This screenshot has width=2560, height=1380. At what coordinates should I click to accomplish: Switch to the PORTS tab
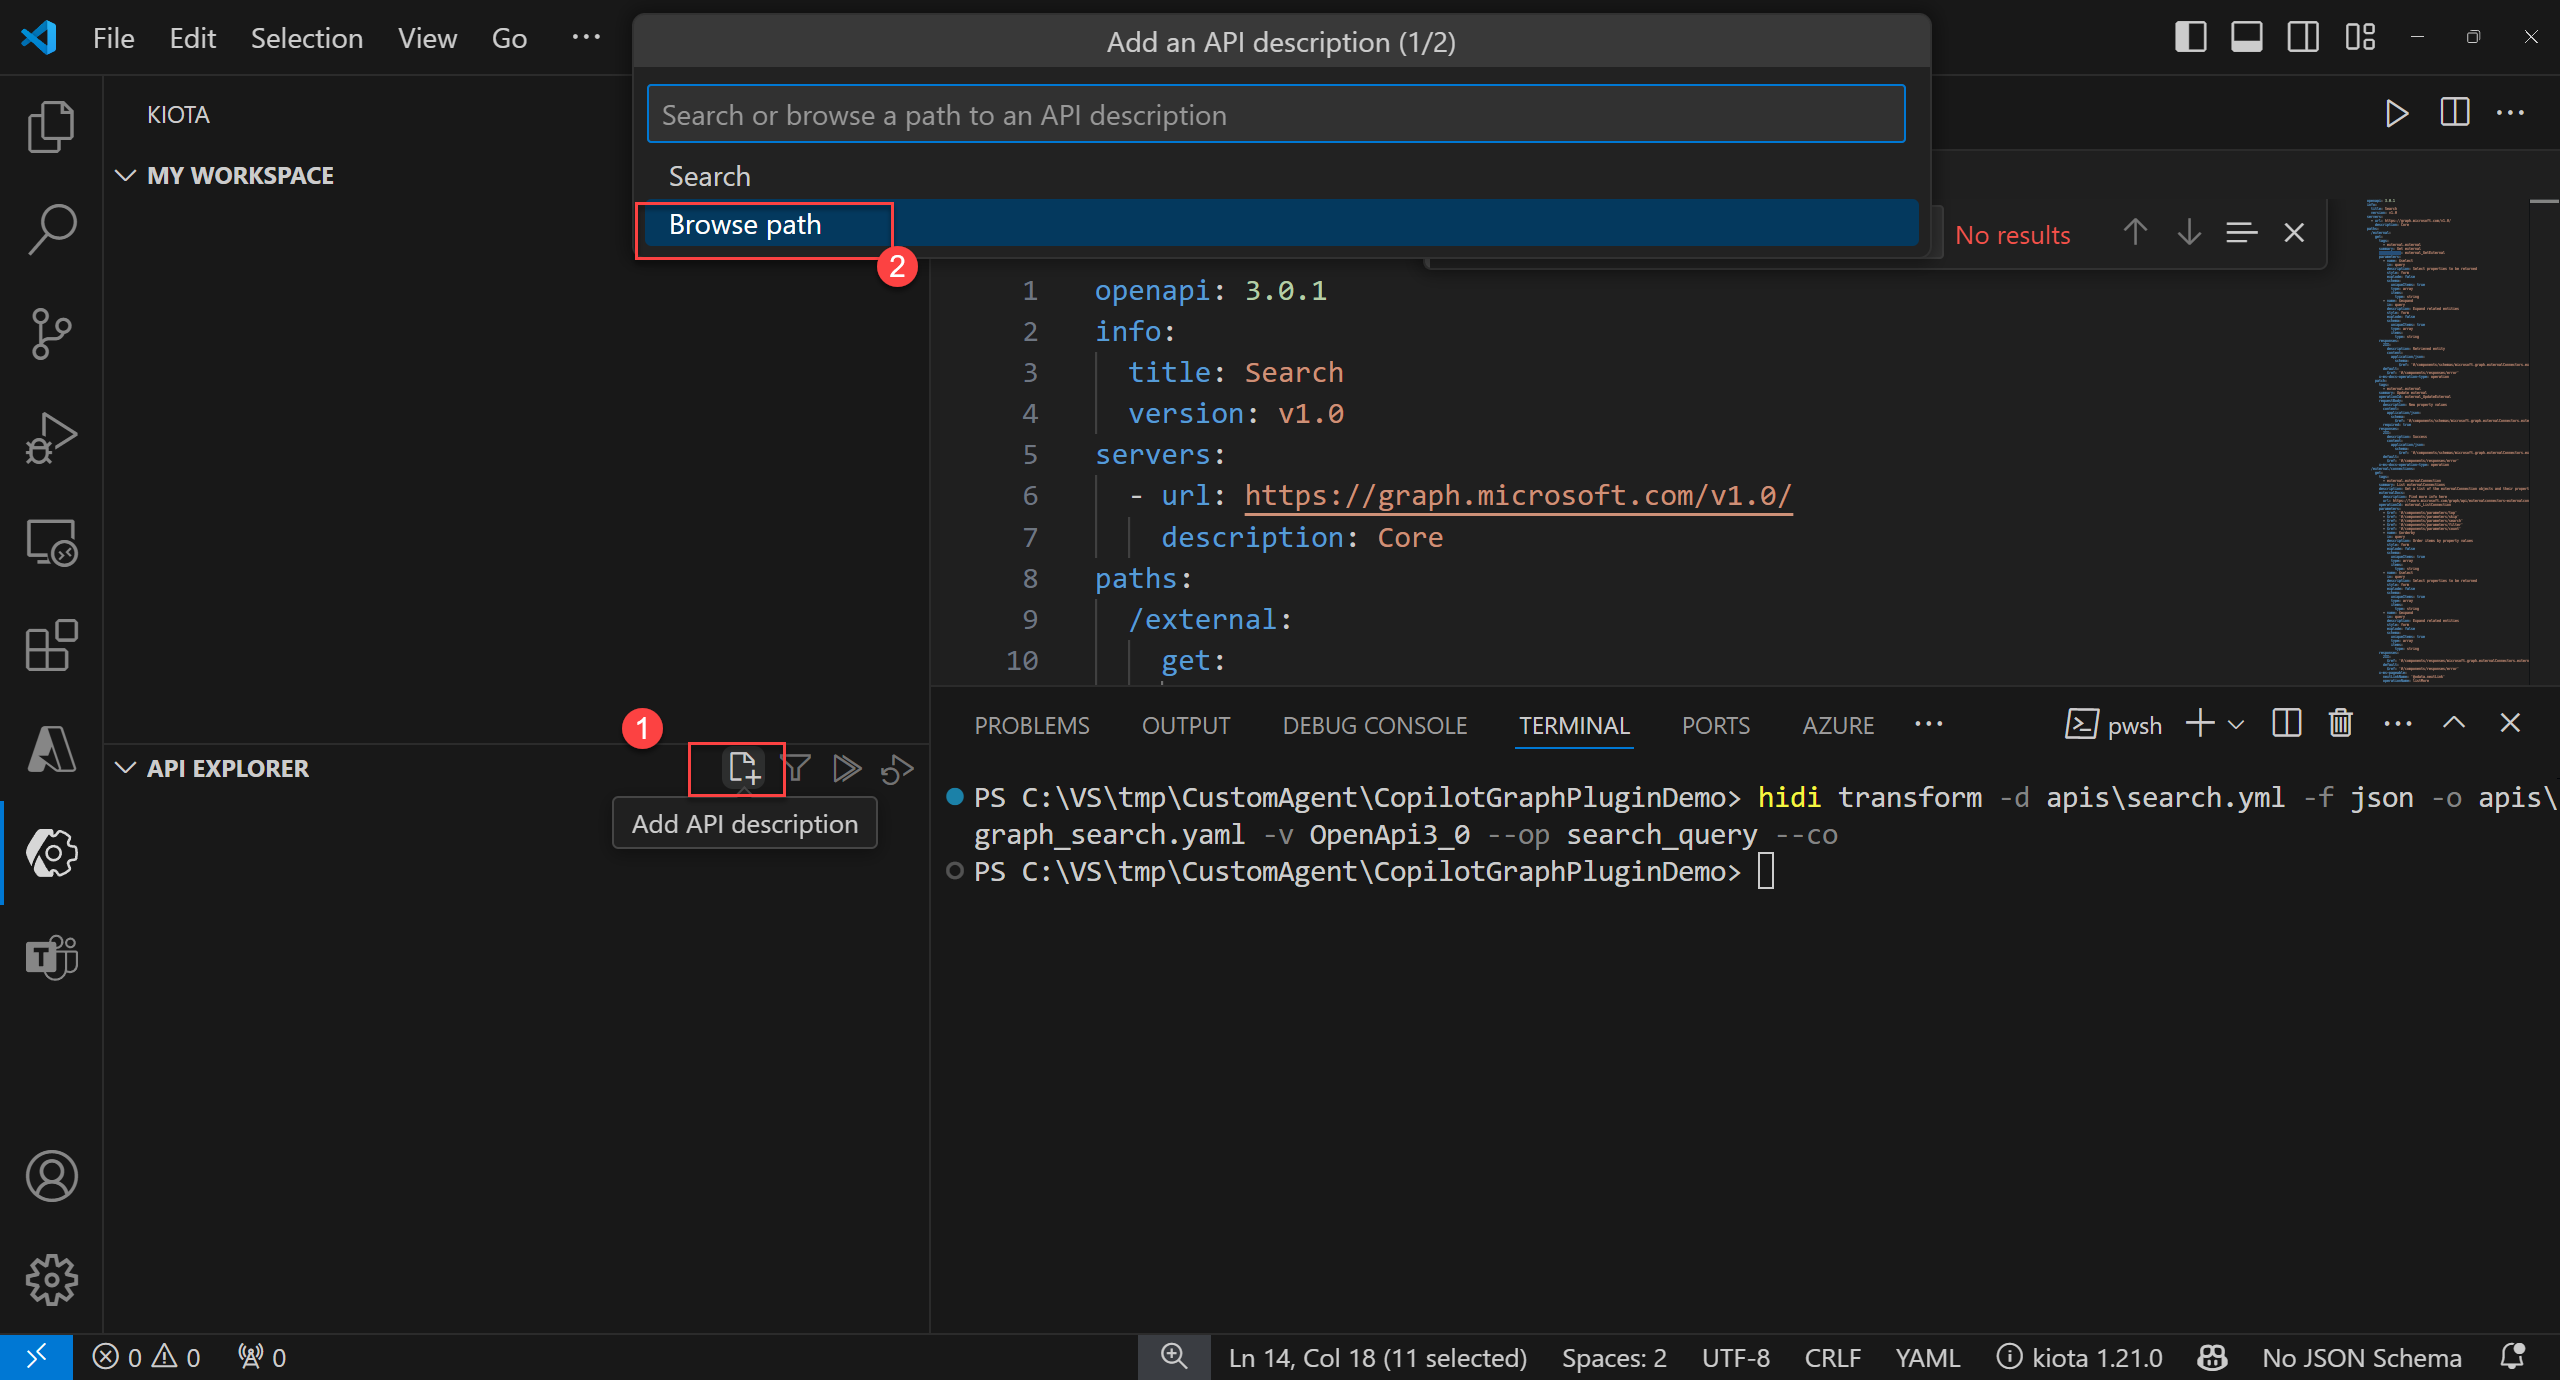[x=1715, y=725]
